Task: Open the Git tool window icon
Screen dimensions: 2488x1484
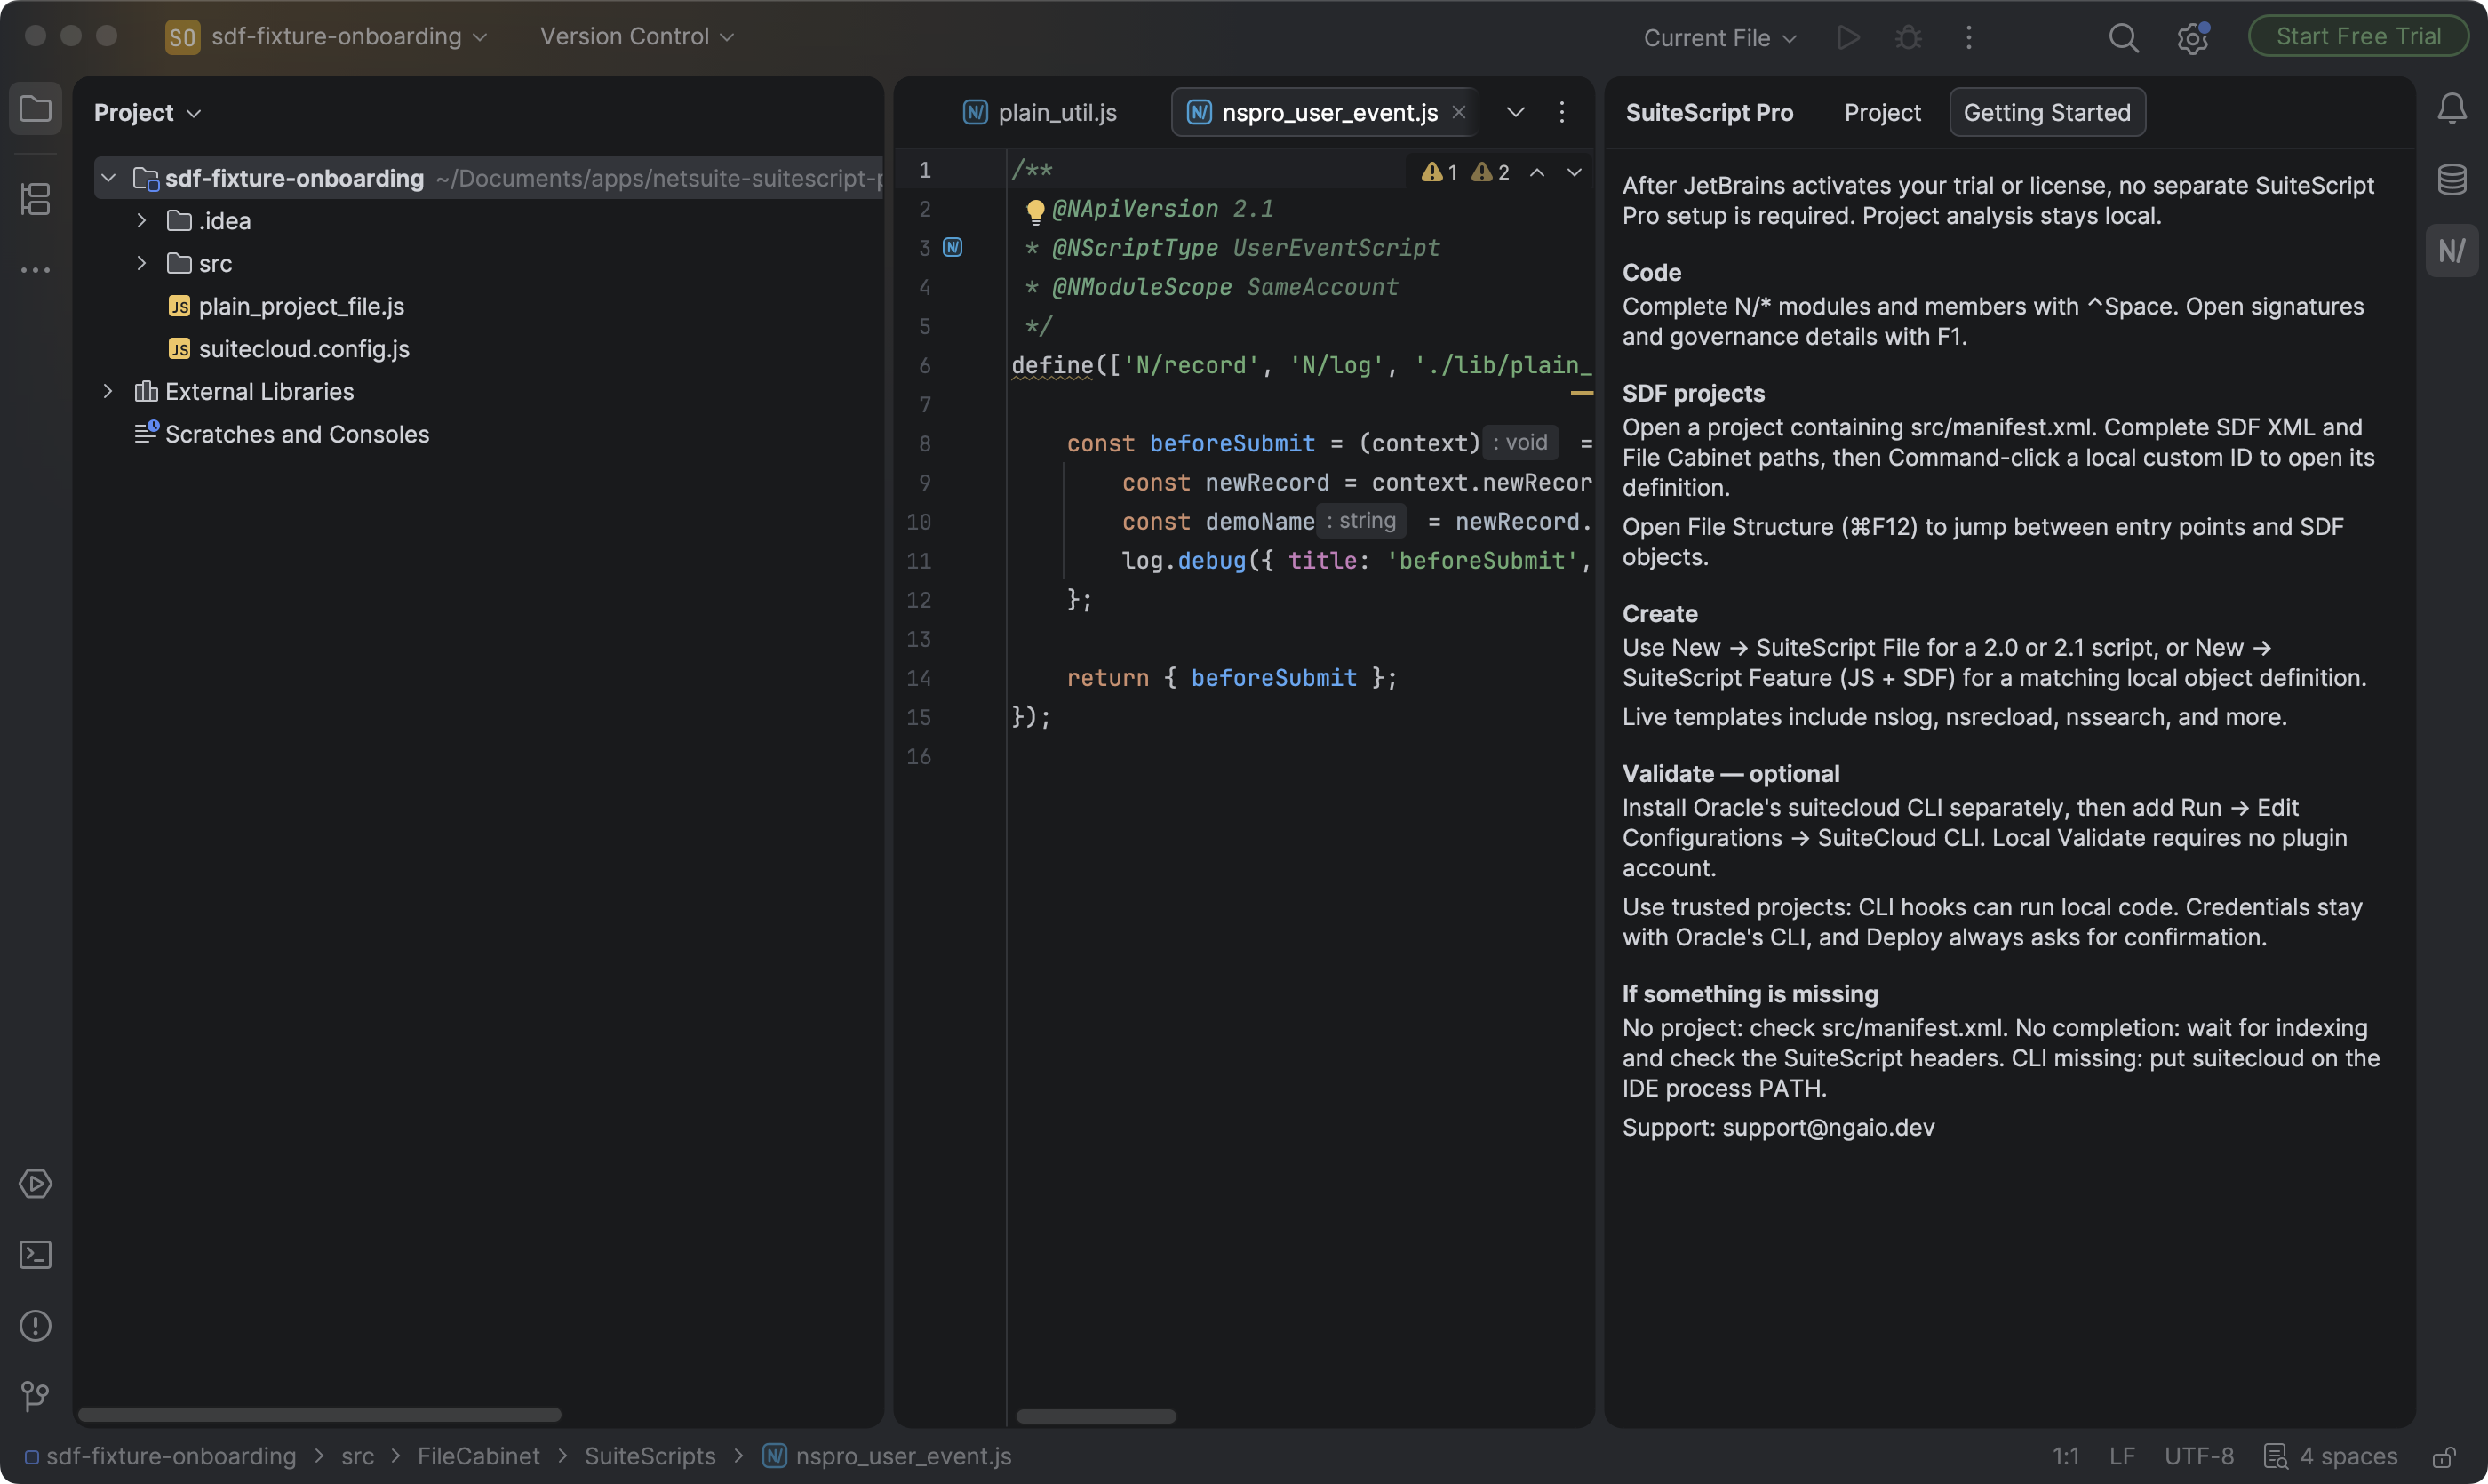Action: (x=36, y=1396)
